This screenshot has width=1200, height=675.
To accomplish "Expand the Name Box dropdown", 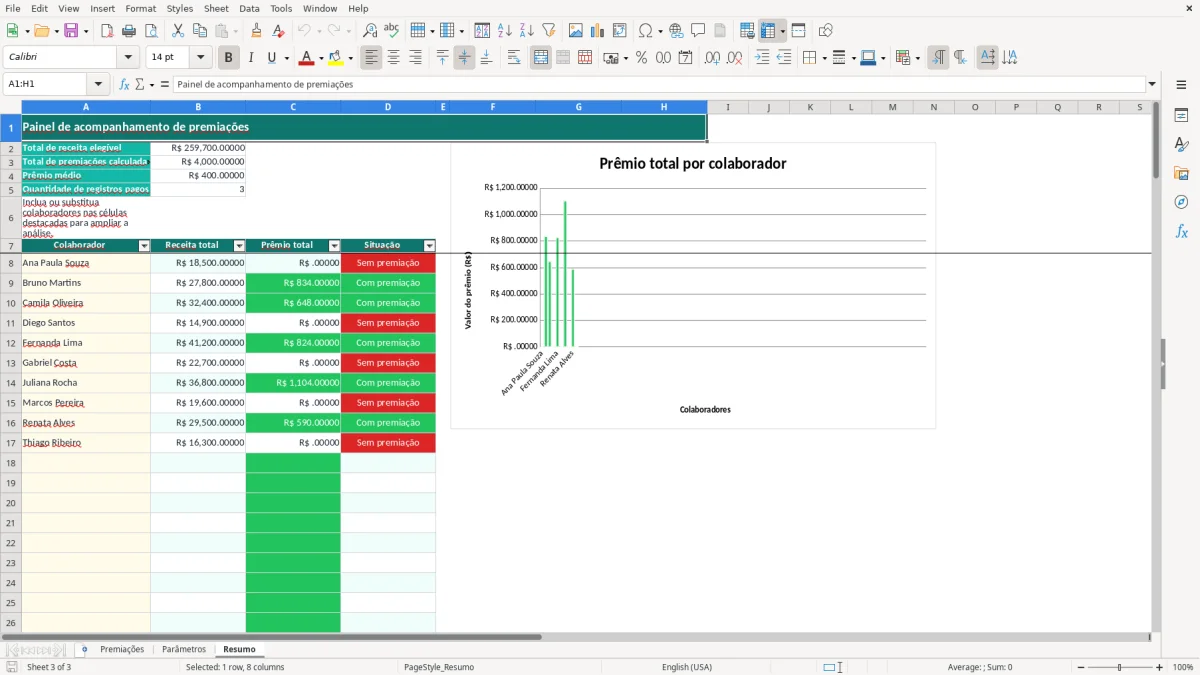I will coord(98,84).
